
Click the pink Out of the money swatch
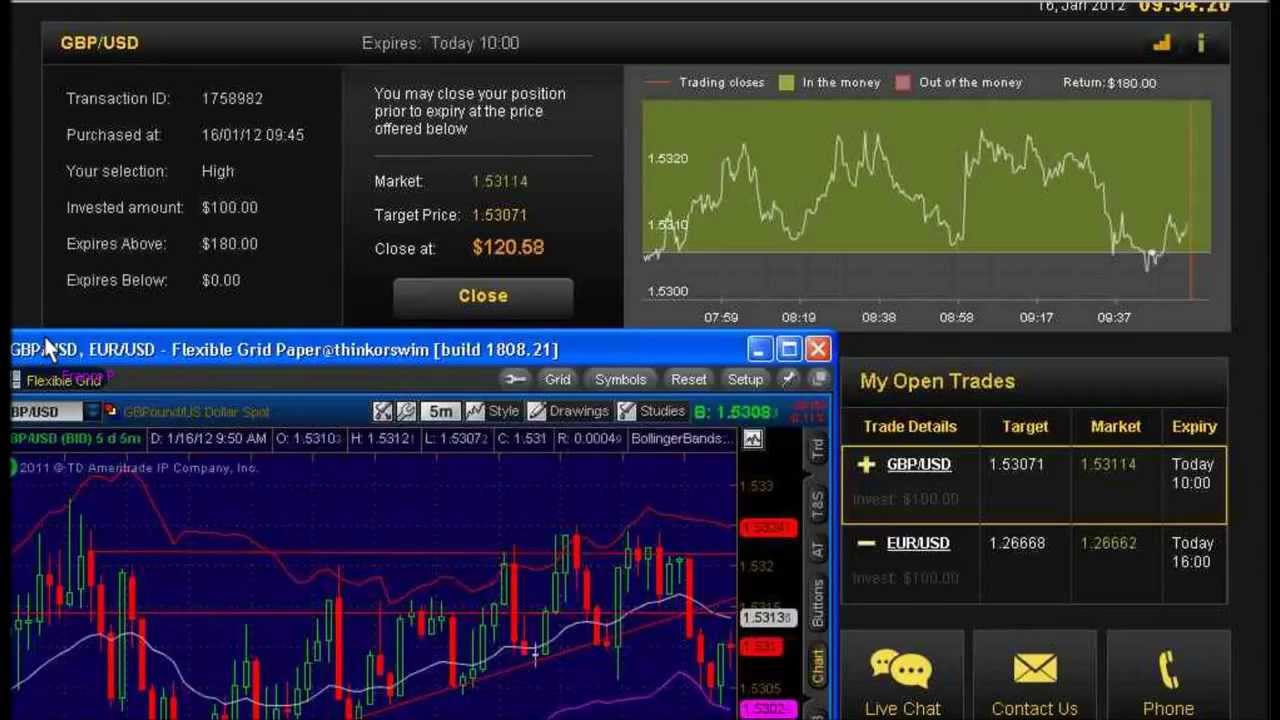pyautogui.click(x=903, y=82)
